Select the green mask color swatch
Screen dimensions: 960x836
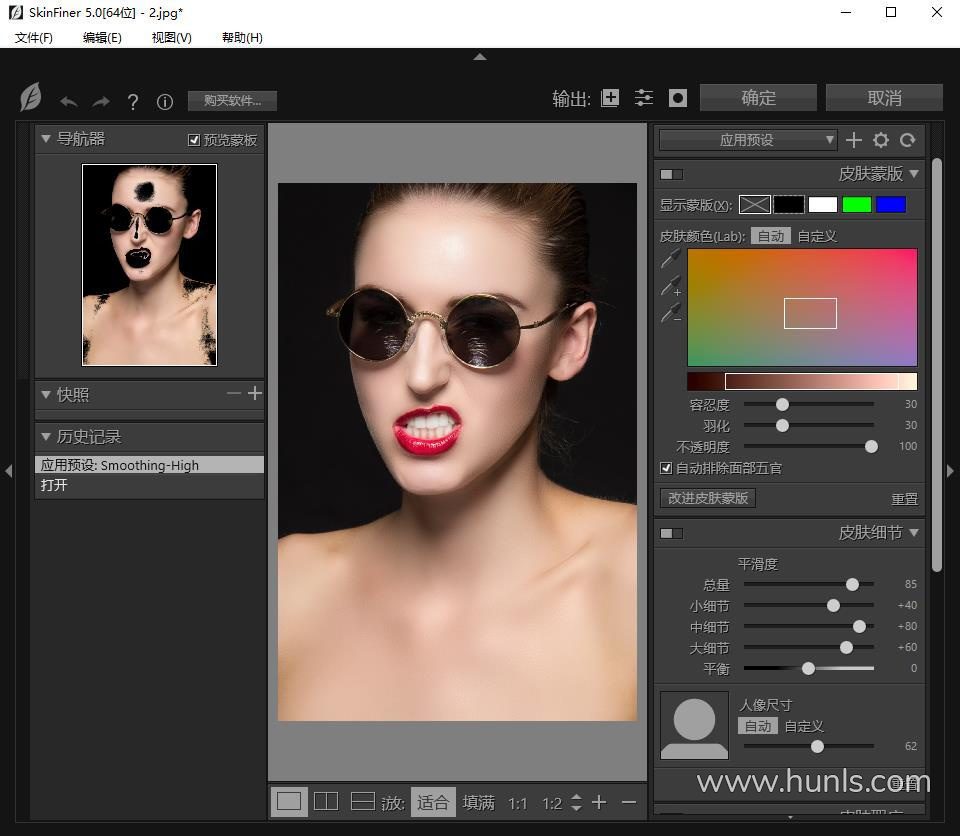point(856,205)
